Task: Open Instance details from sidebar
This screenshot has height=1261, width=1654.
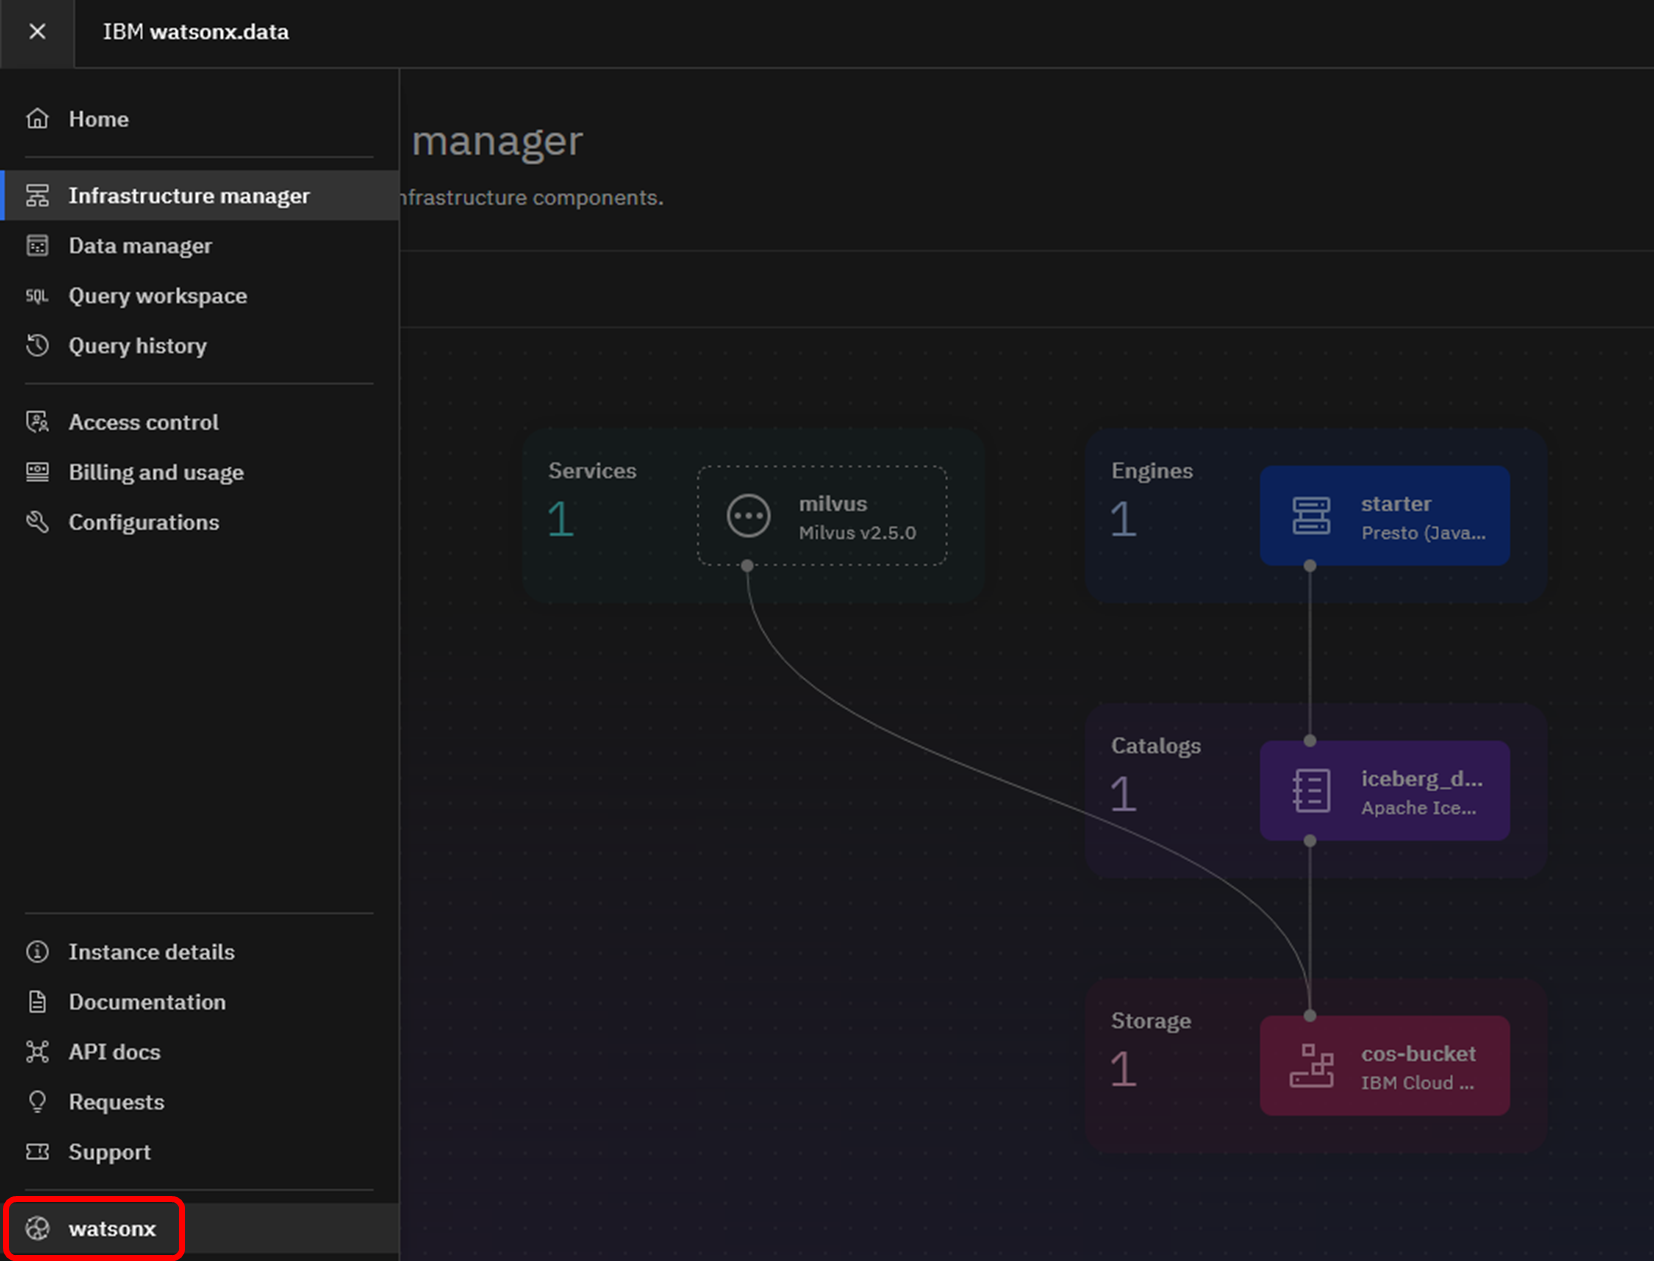Action: tap(151, 952)
